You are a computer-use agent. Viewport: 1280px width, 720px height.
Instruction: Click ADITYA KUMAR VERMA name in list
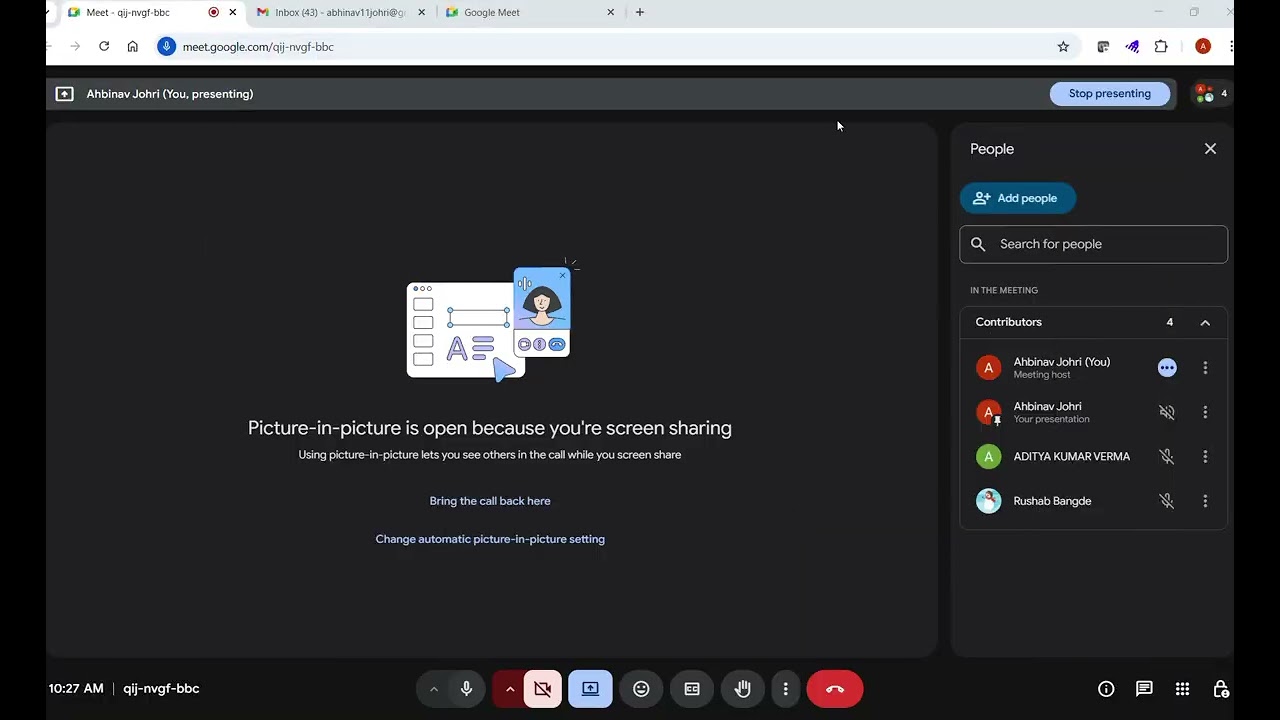click(1072, 457)
